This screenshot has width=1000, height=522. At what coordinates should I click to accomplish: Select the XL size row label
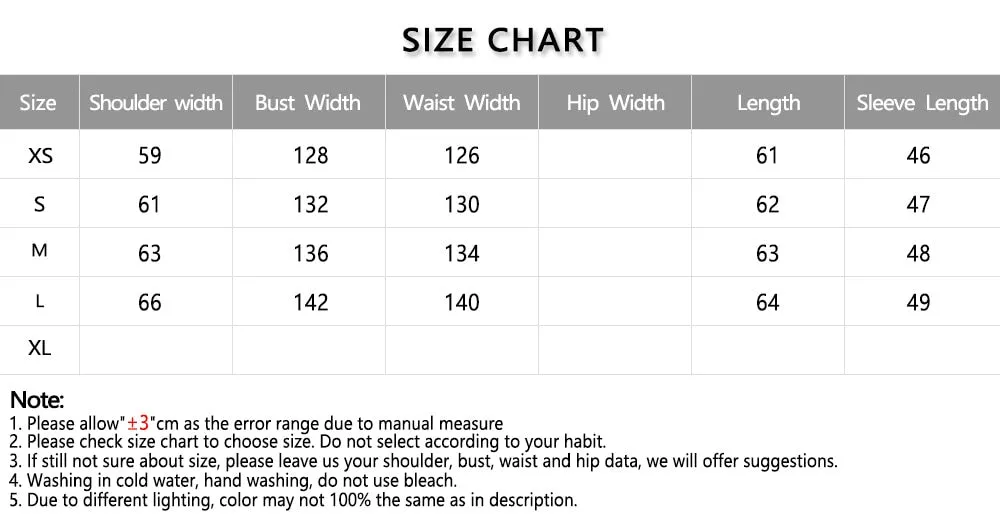[40, 348]
